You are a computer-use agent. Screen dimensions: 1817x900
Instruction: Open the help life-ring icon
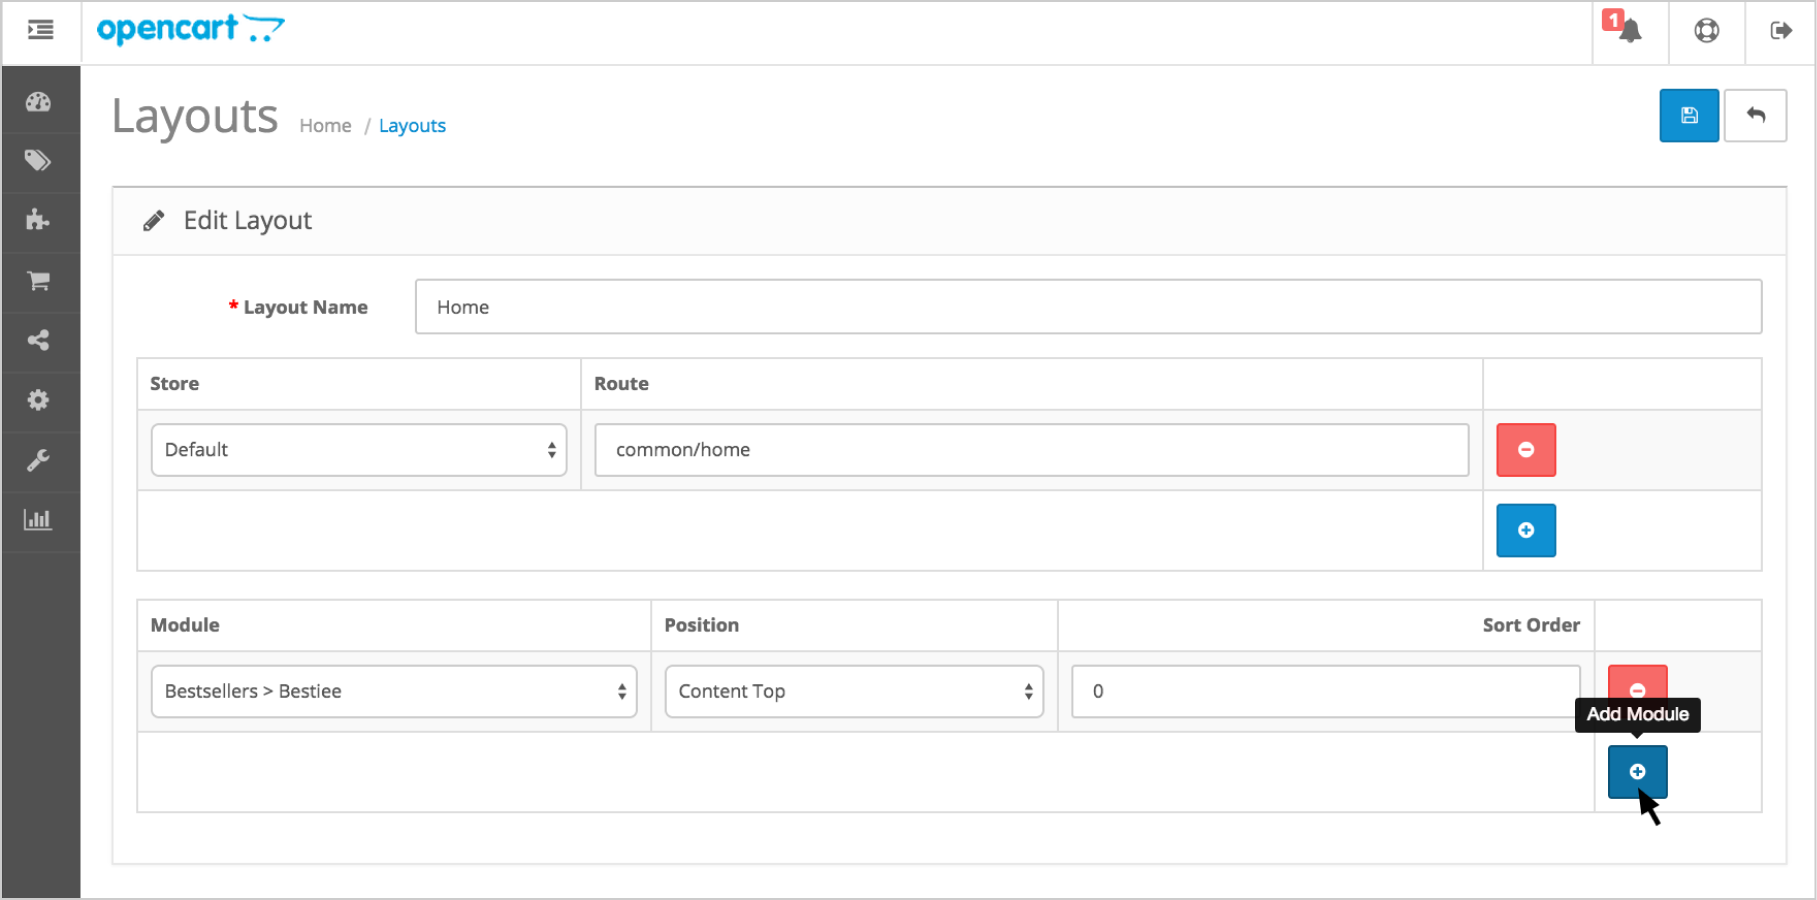coord(1706,31)
